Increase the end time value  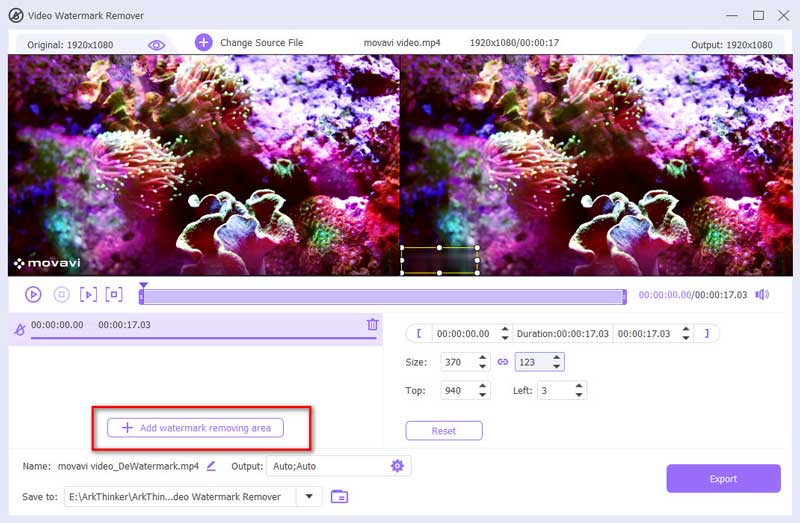pyautogui.click(x=686, y=329)
